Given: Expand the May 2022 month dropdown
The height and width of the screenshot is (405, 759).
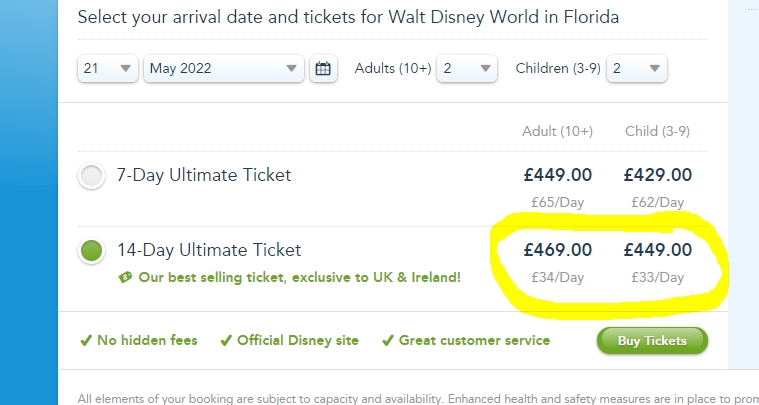Looking at the screenshot, I should 223,69.
